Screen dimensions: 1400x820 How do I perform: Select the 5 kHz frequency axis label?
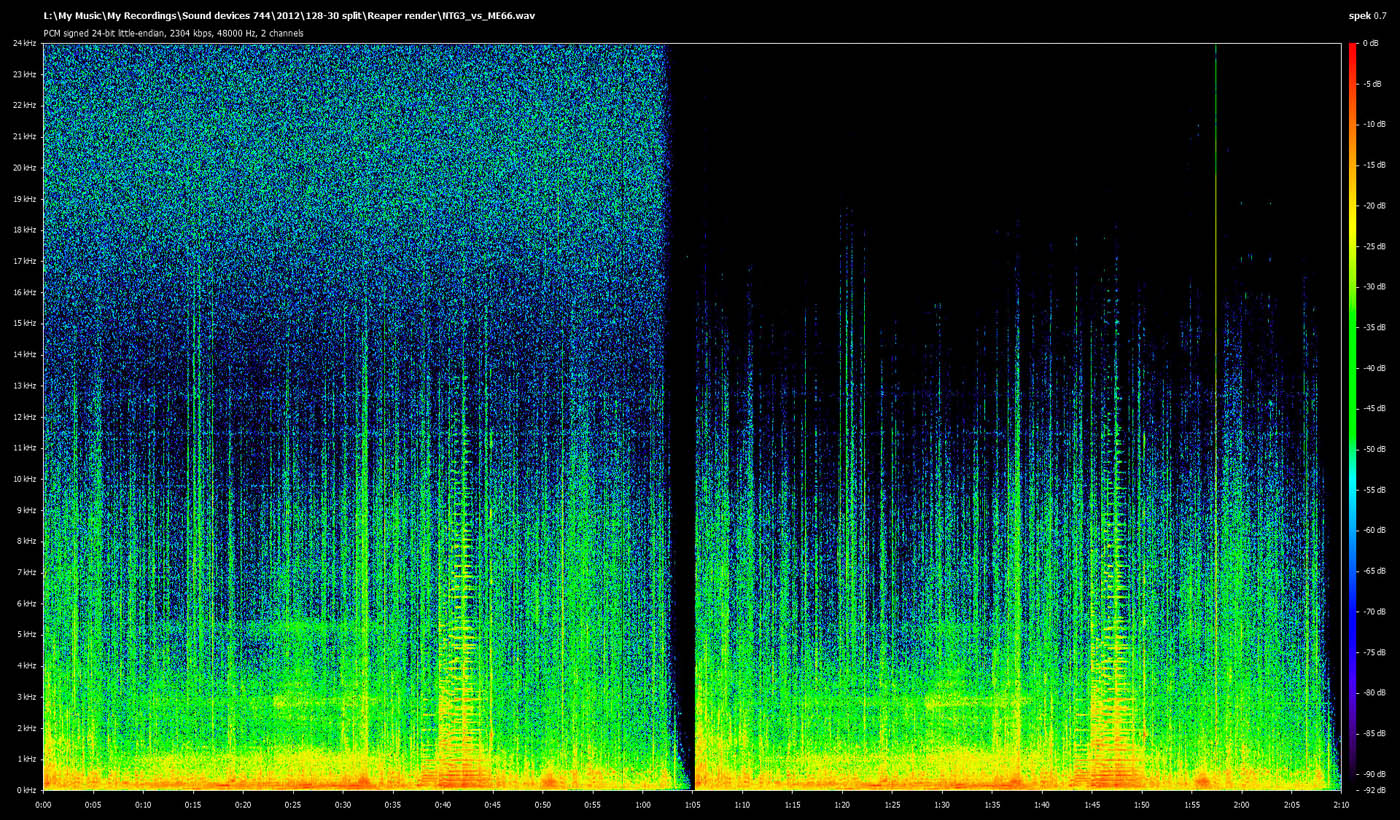pyautogui.click(x=24, y=634)
